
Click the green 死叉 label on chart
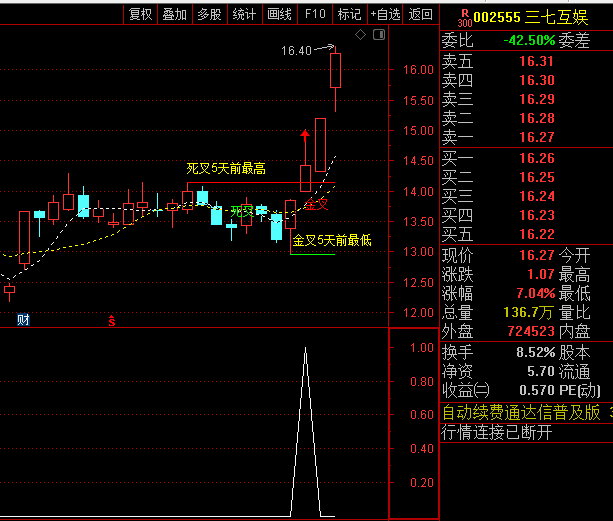[x=242, y=212]
